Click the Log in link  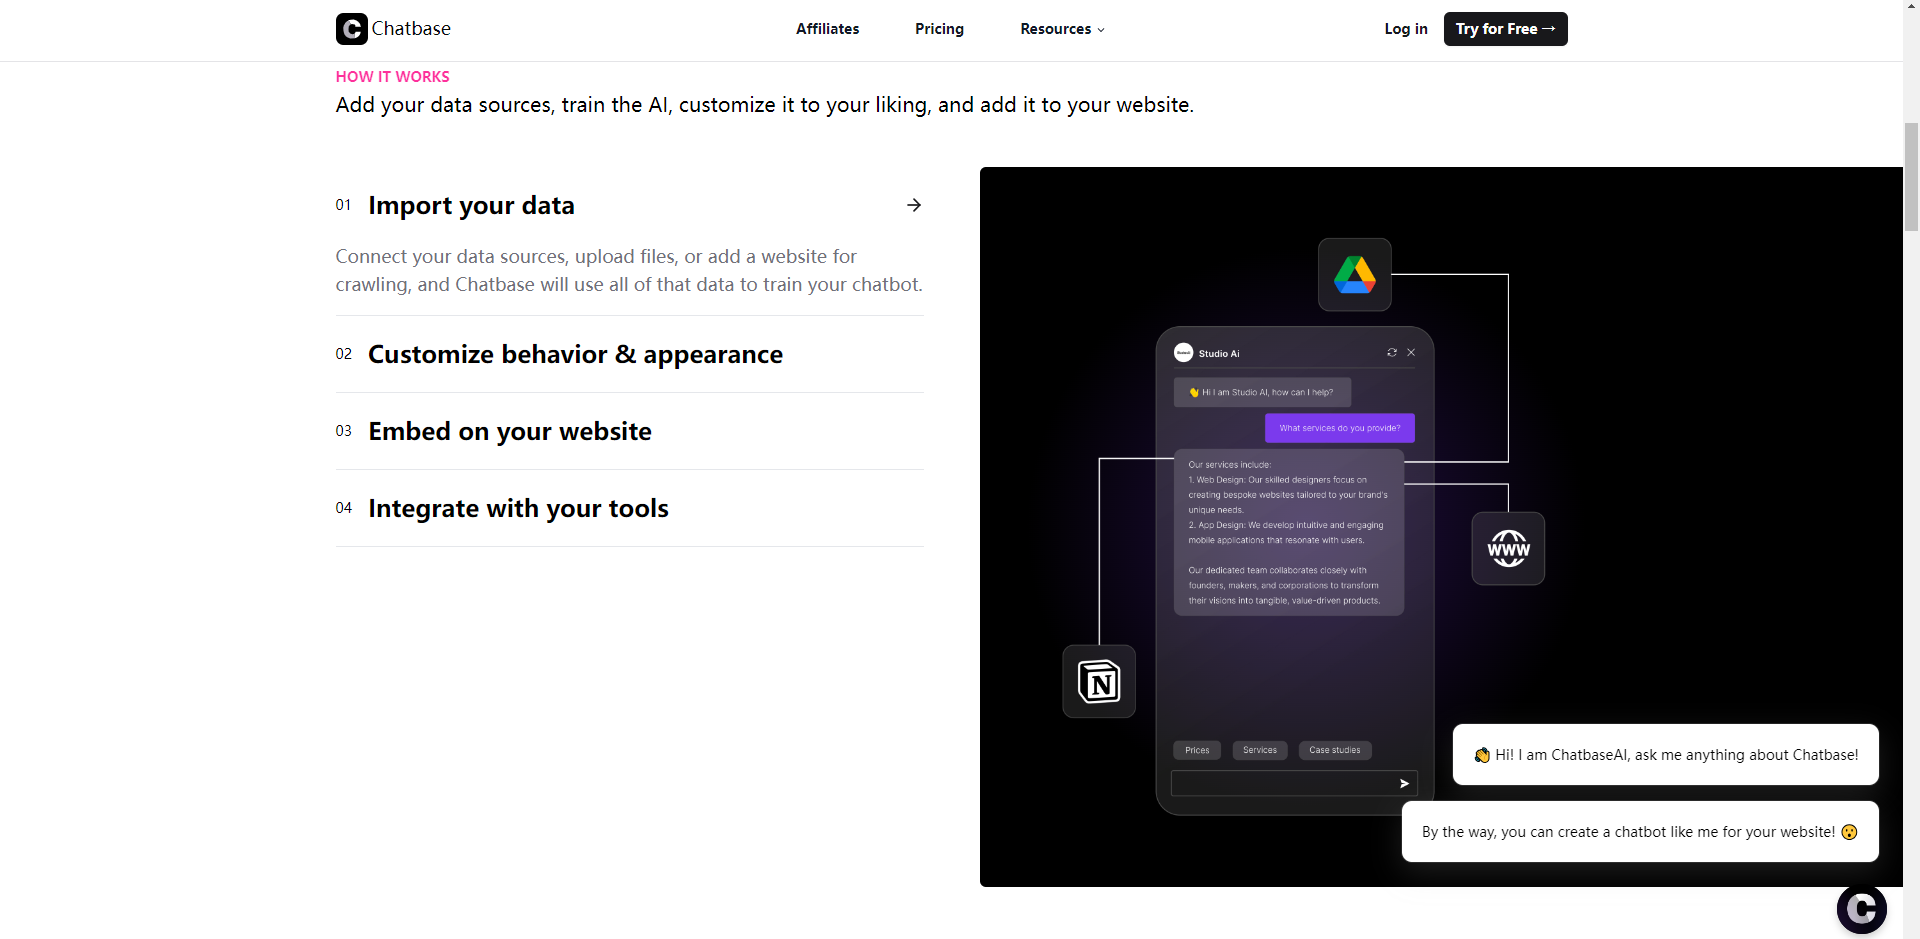point(1406,29)
